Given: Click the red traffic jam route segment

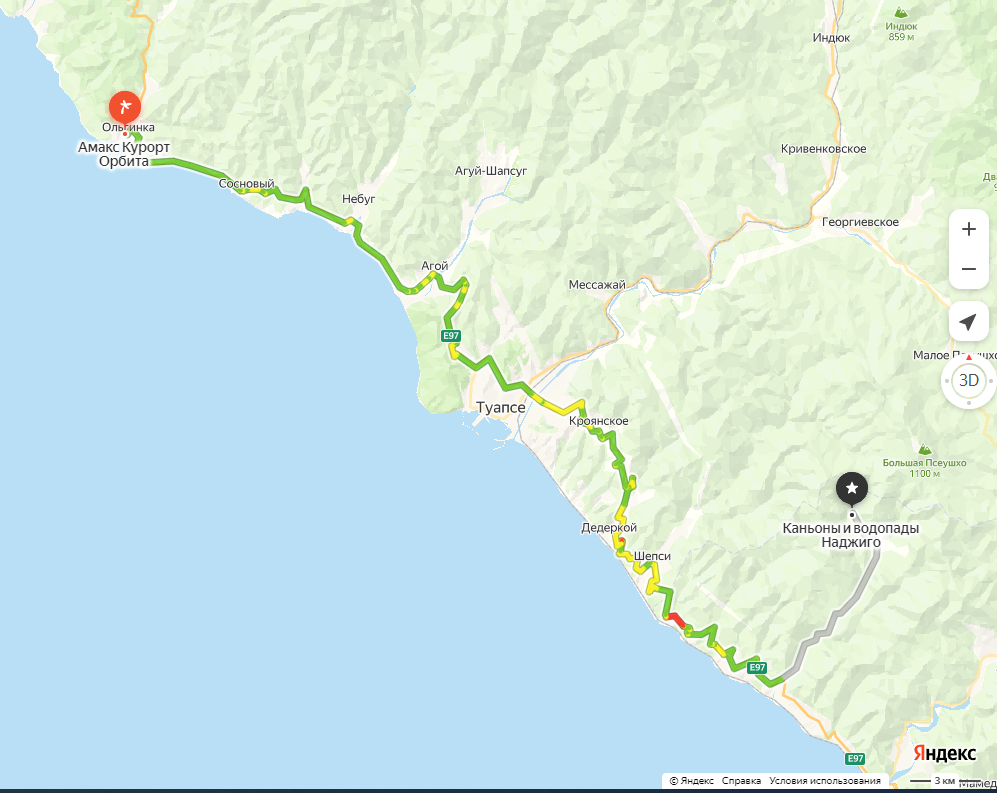Looking at the screenshot, I should point(676,620).
